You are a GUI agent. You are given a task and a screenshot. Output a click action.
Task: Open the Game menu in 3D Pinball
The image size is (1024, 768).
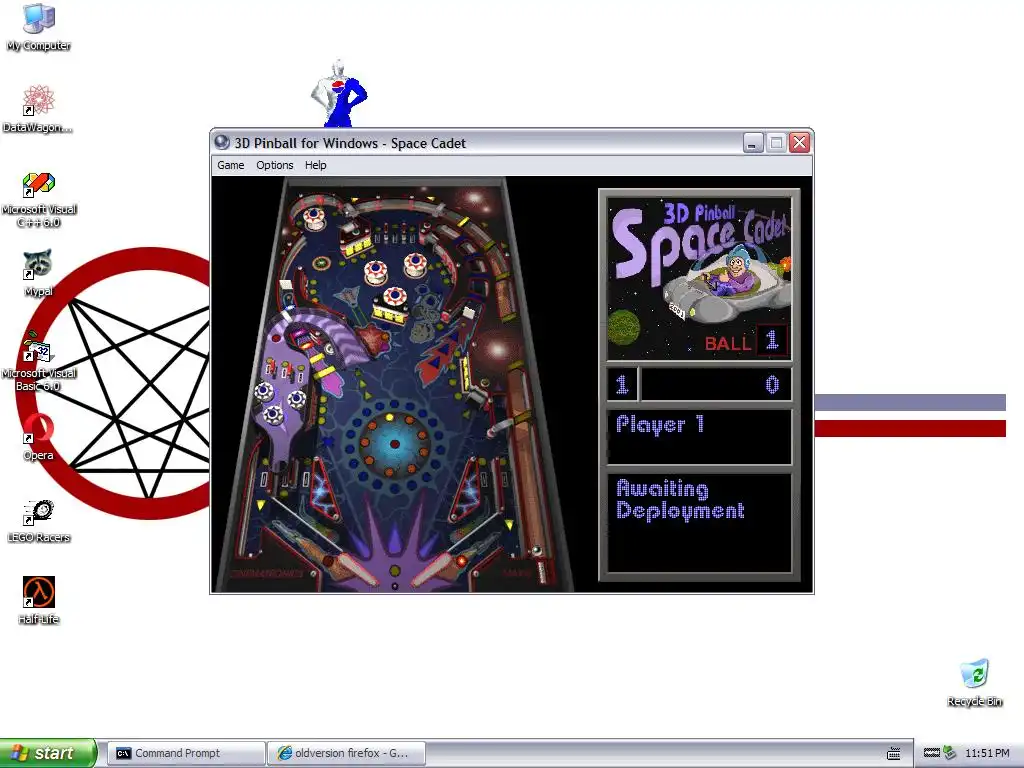231,165
